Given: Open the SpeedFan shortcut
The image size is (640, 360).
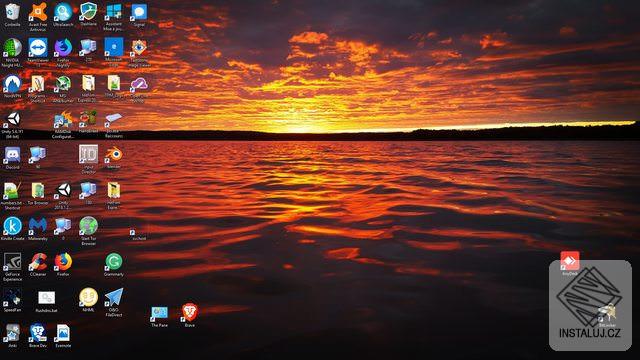Looking at the screenshot, I should pyautogui.click(x=13, y=297).
